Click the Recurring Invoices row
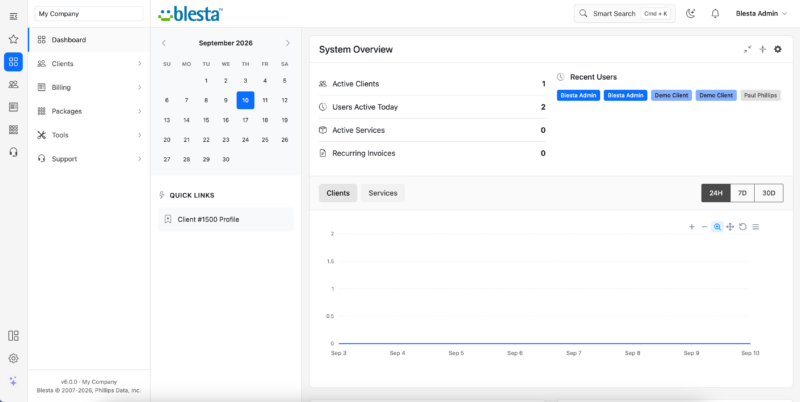The height and width of the screenshot is (402, 800). coord(432,153)
